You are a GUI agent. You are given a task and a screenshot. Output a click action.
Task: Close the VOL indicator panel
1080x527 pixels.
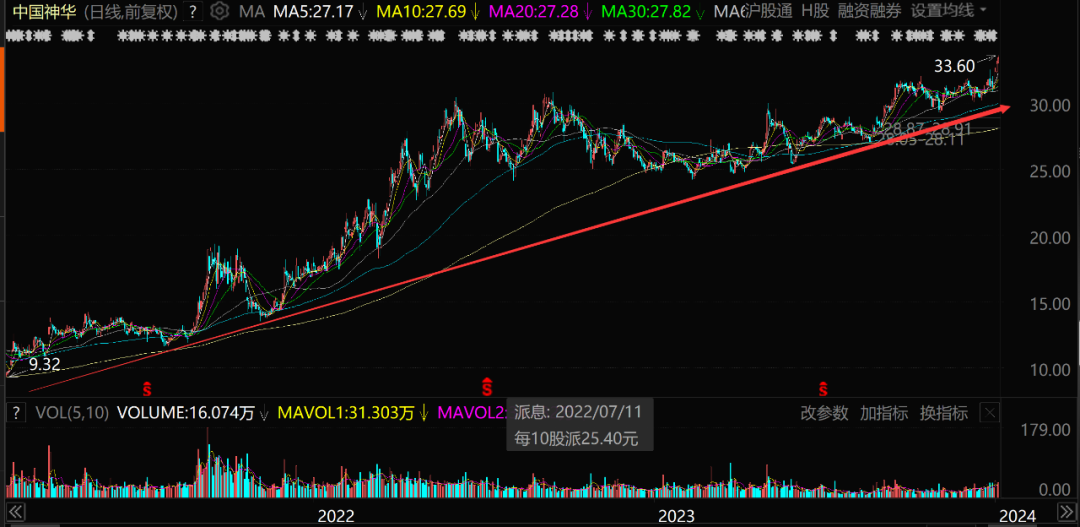click(x=989, y=413)
